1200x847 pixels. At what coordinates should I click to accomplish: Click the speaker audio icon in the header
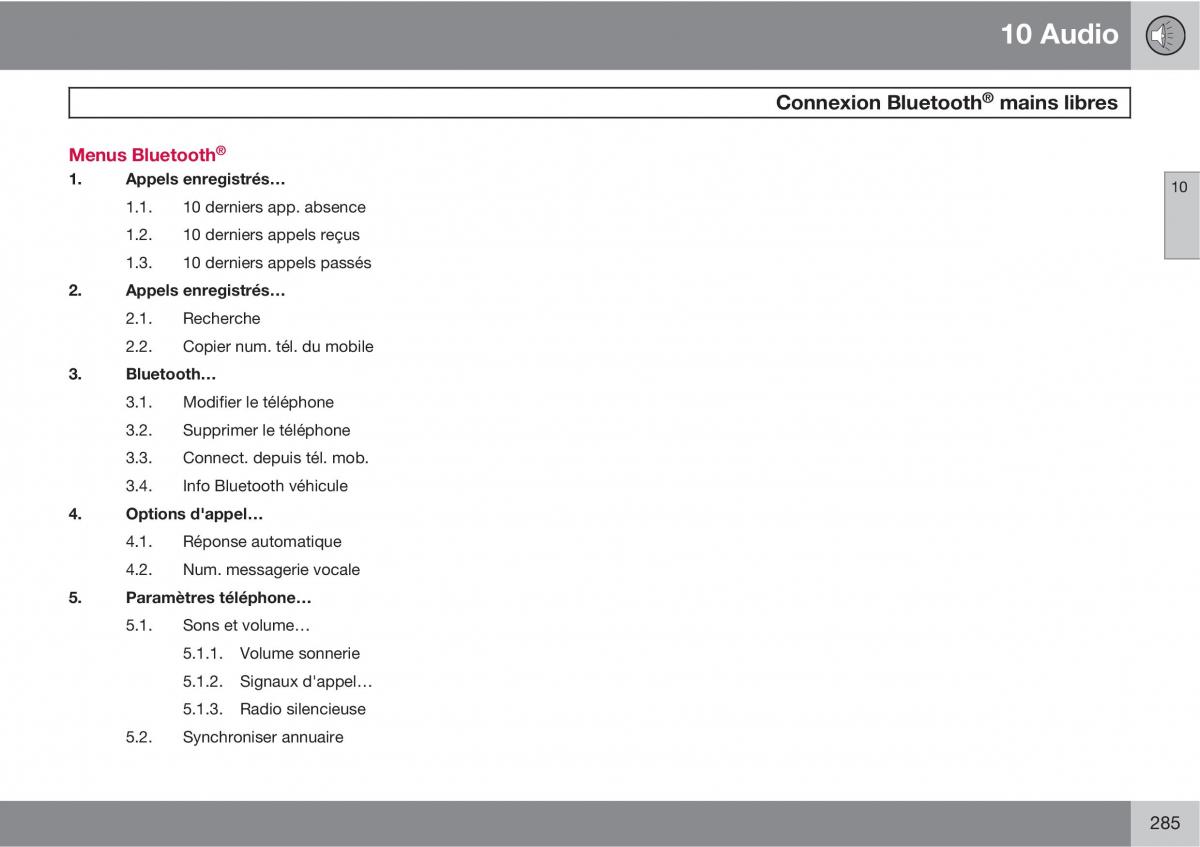click(1165, 35)
